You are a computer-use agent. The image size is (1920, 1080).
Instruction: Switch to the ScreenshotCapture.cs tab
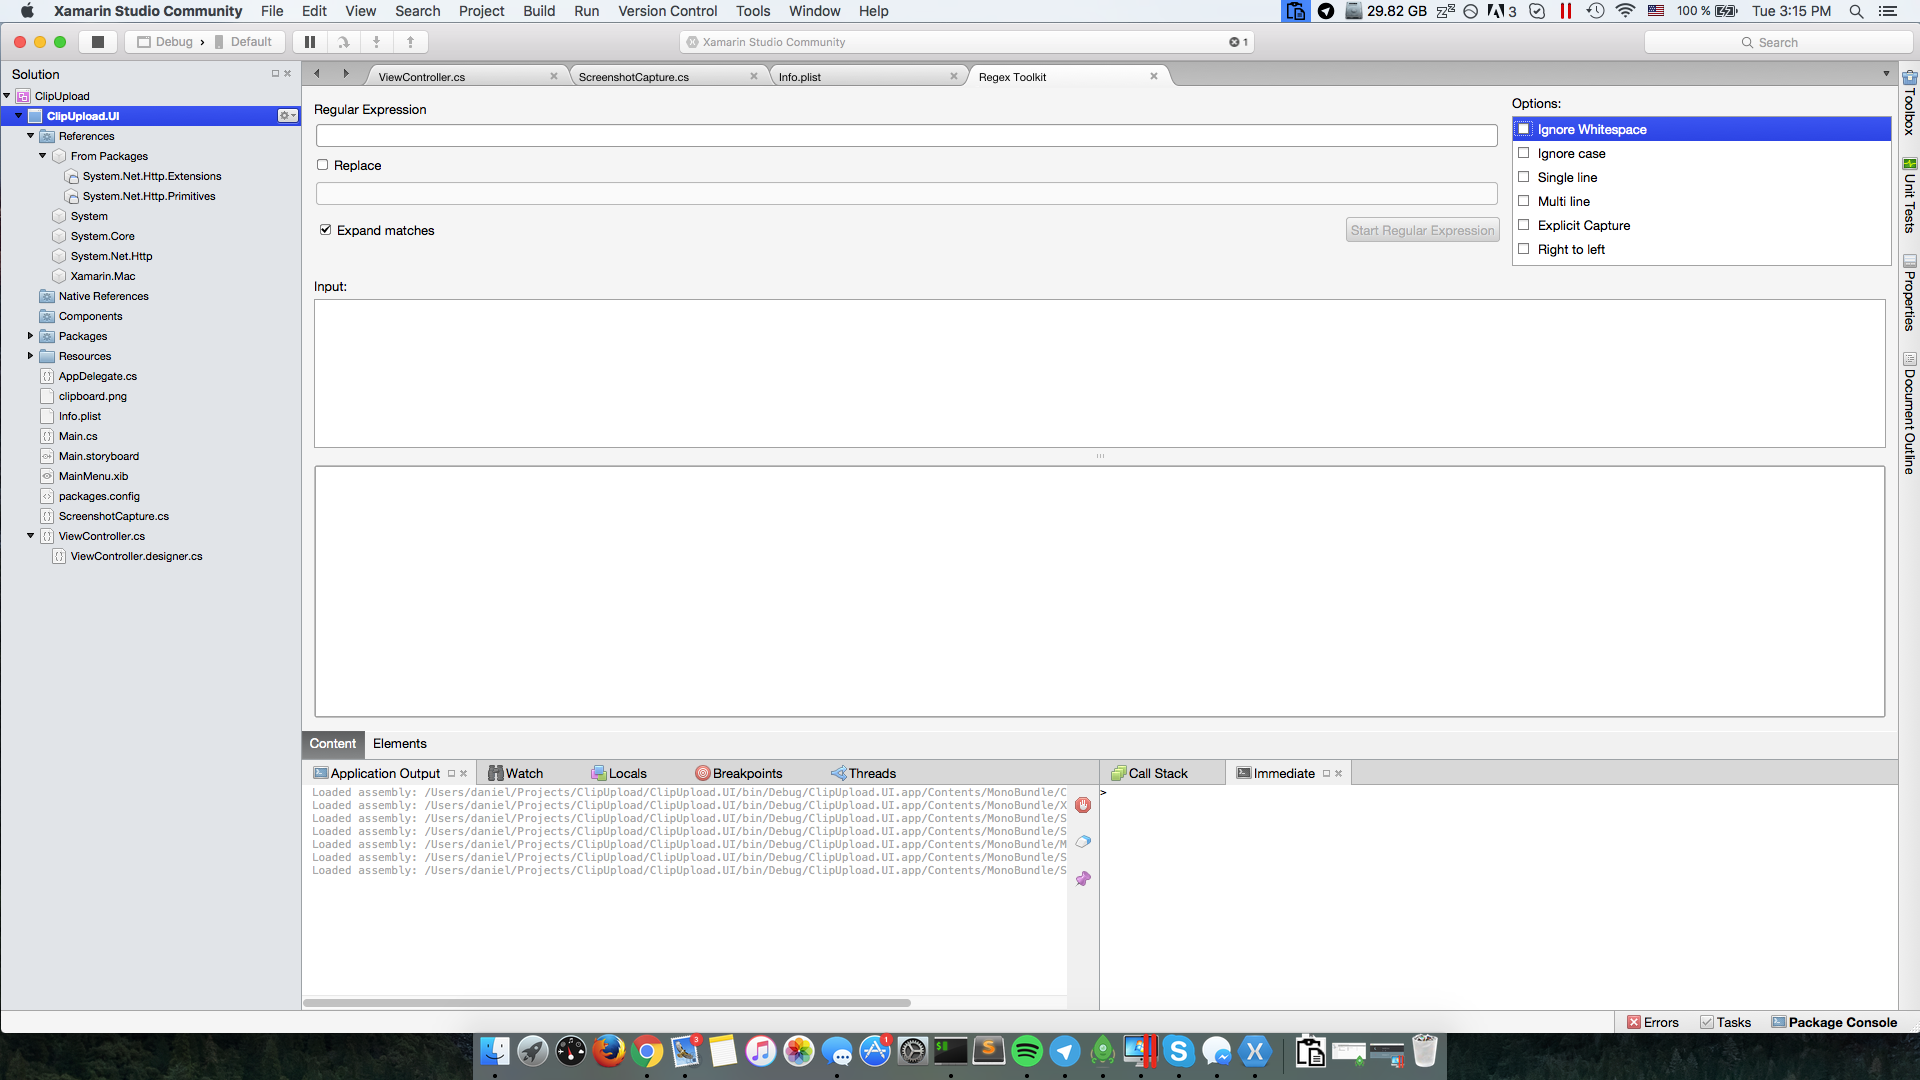point(634,77)
